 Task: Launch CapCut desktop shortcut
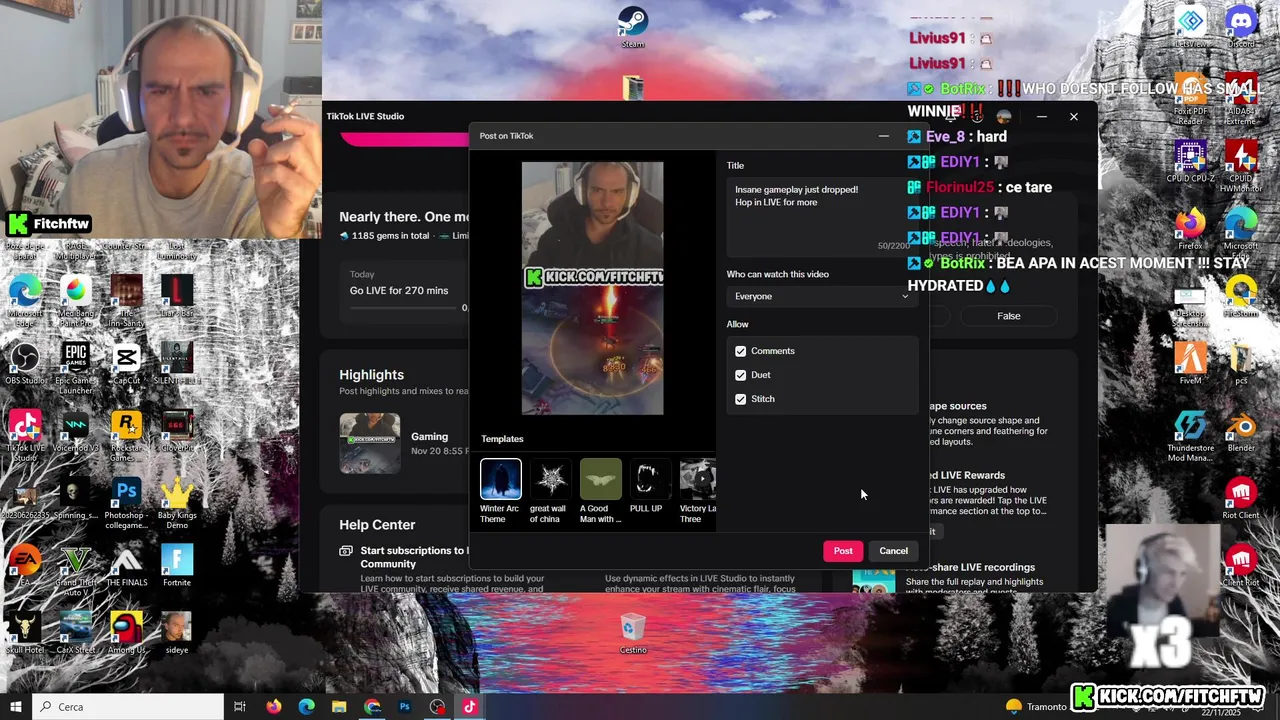point(126,364)
